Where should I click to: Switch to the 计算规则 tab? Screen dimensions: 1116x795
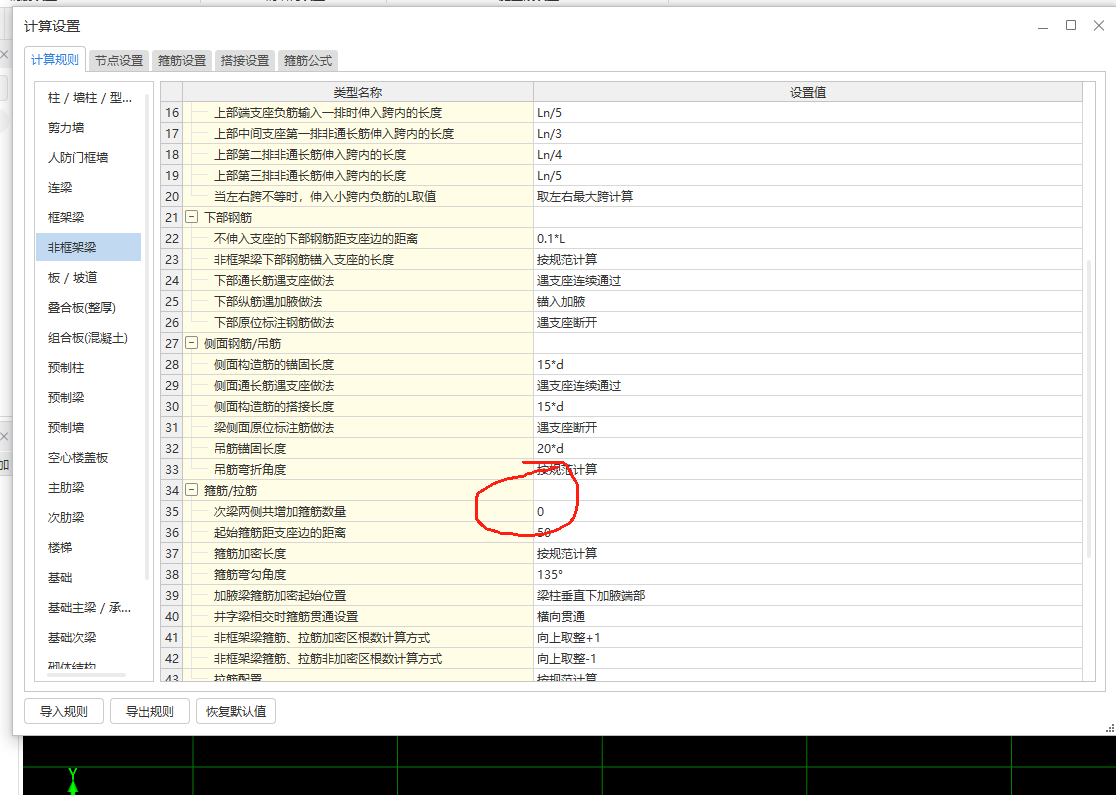pyautogui.click(x=55, y=60)
